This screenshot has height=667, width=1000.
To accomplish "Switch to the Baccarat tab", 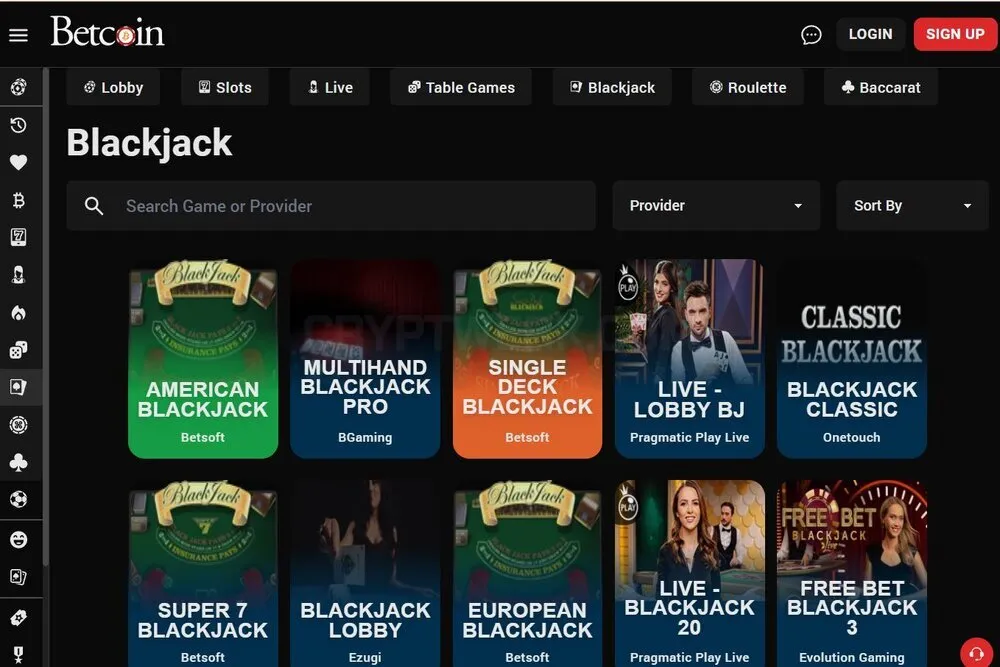I will tap(881, 87).
